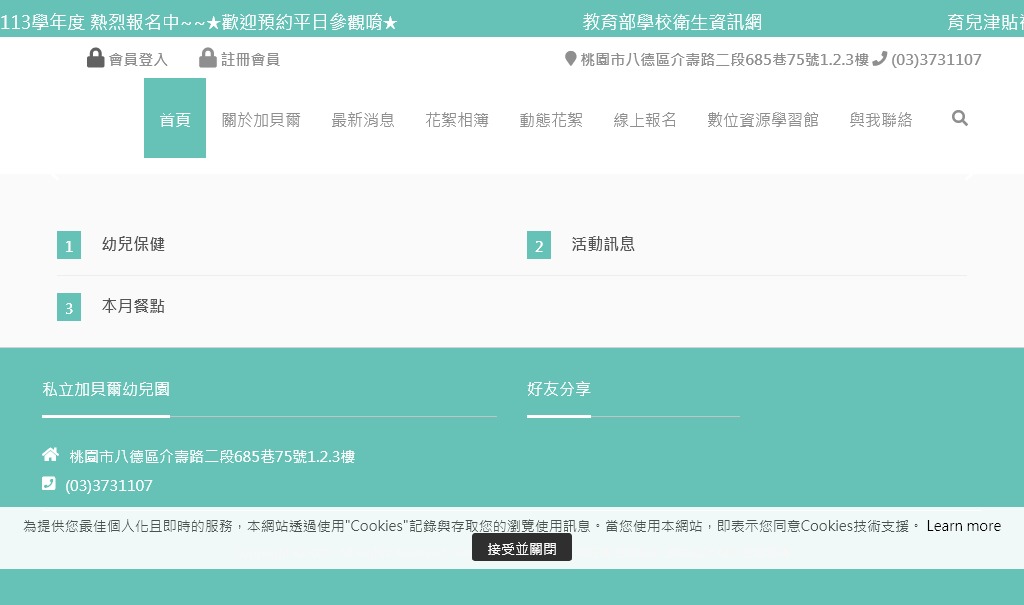The height and width of the screenshot is (605, 1024).
Task: Go to 最新消息 page
Action: (363, 120)
